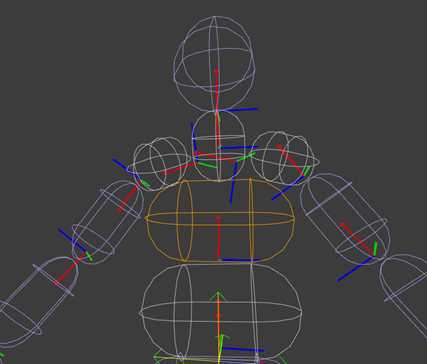The image size is (427, 364).
Task: Select the head sphere collider wireframe
Action: pos(214,63)
